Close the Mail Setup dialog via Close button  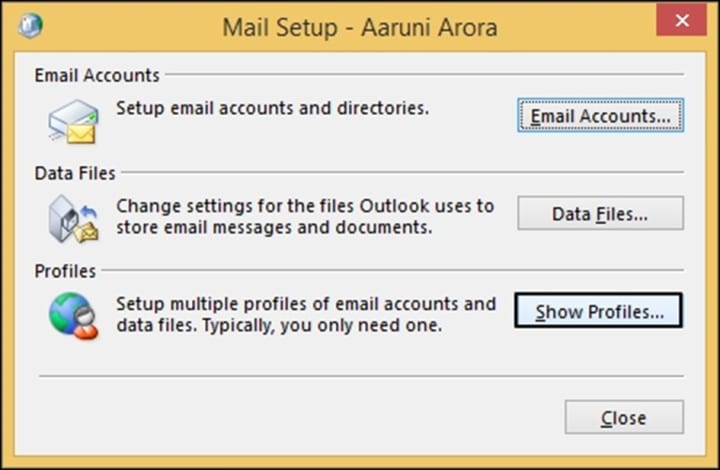tap(624, 417)
